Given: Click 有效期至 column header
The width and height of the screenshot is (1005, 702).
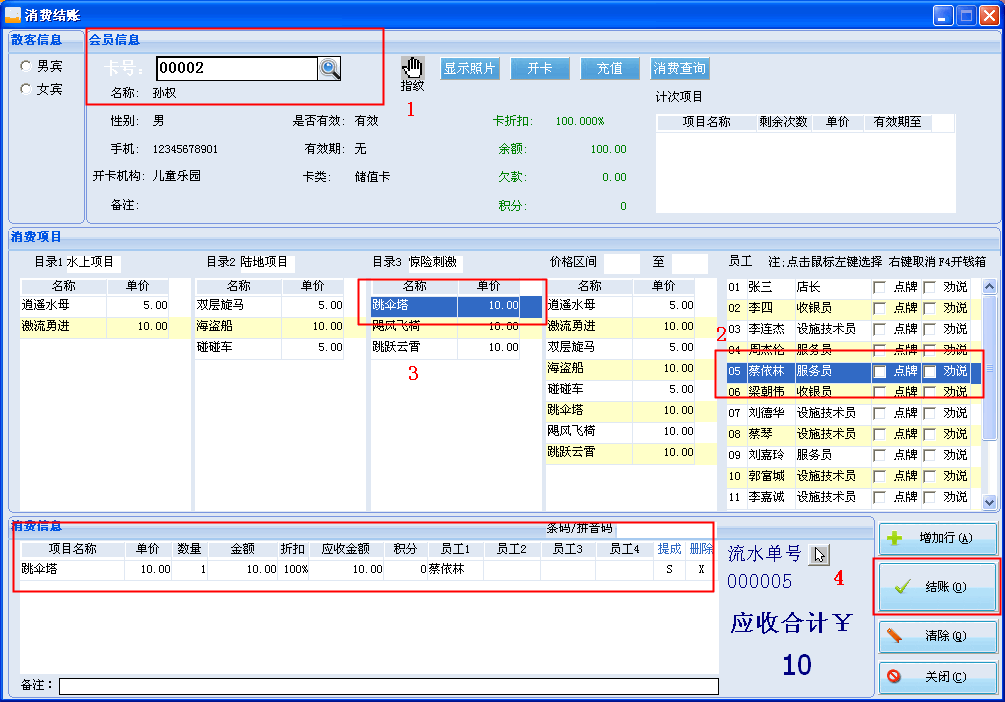Looking at the screenshot, I should (897, 122).
